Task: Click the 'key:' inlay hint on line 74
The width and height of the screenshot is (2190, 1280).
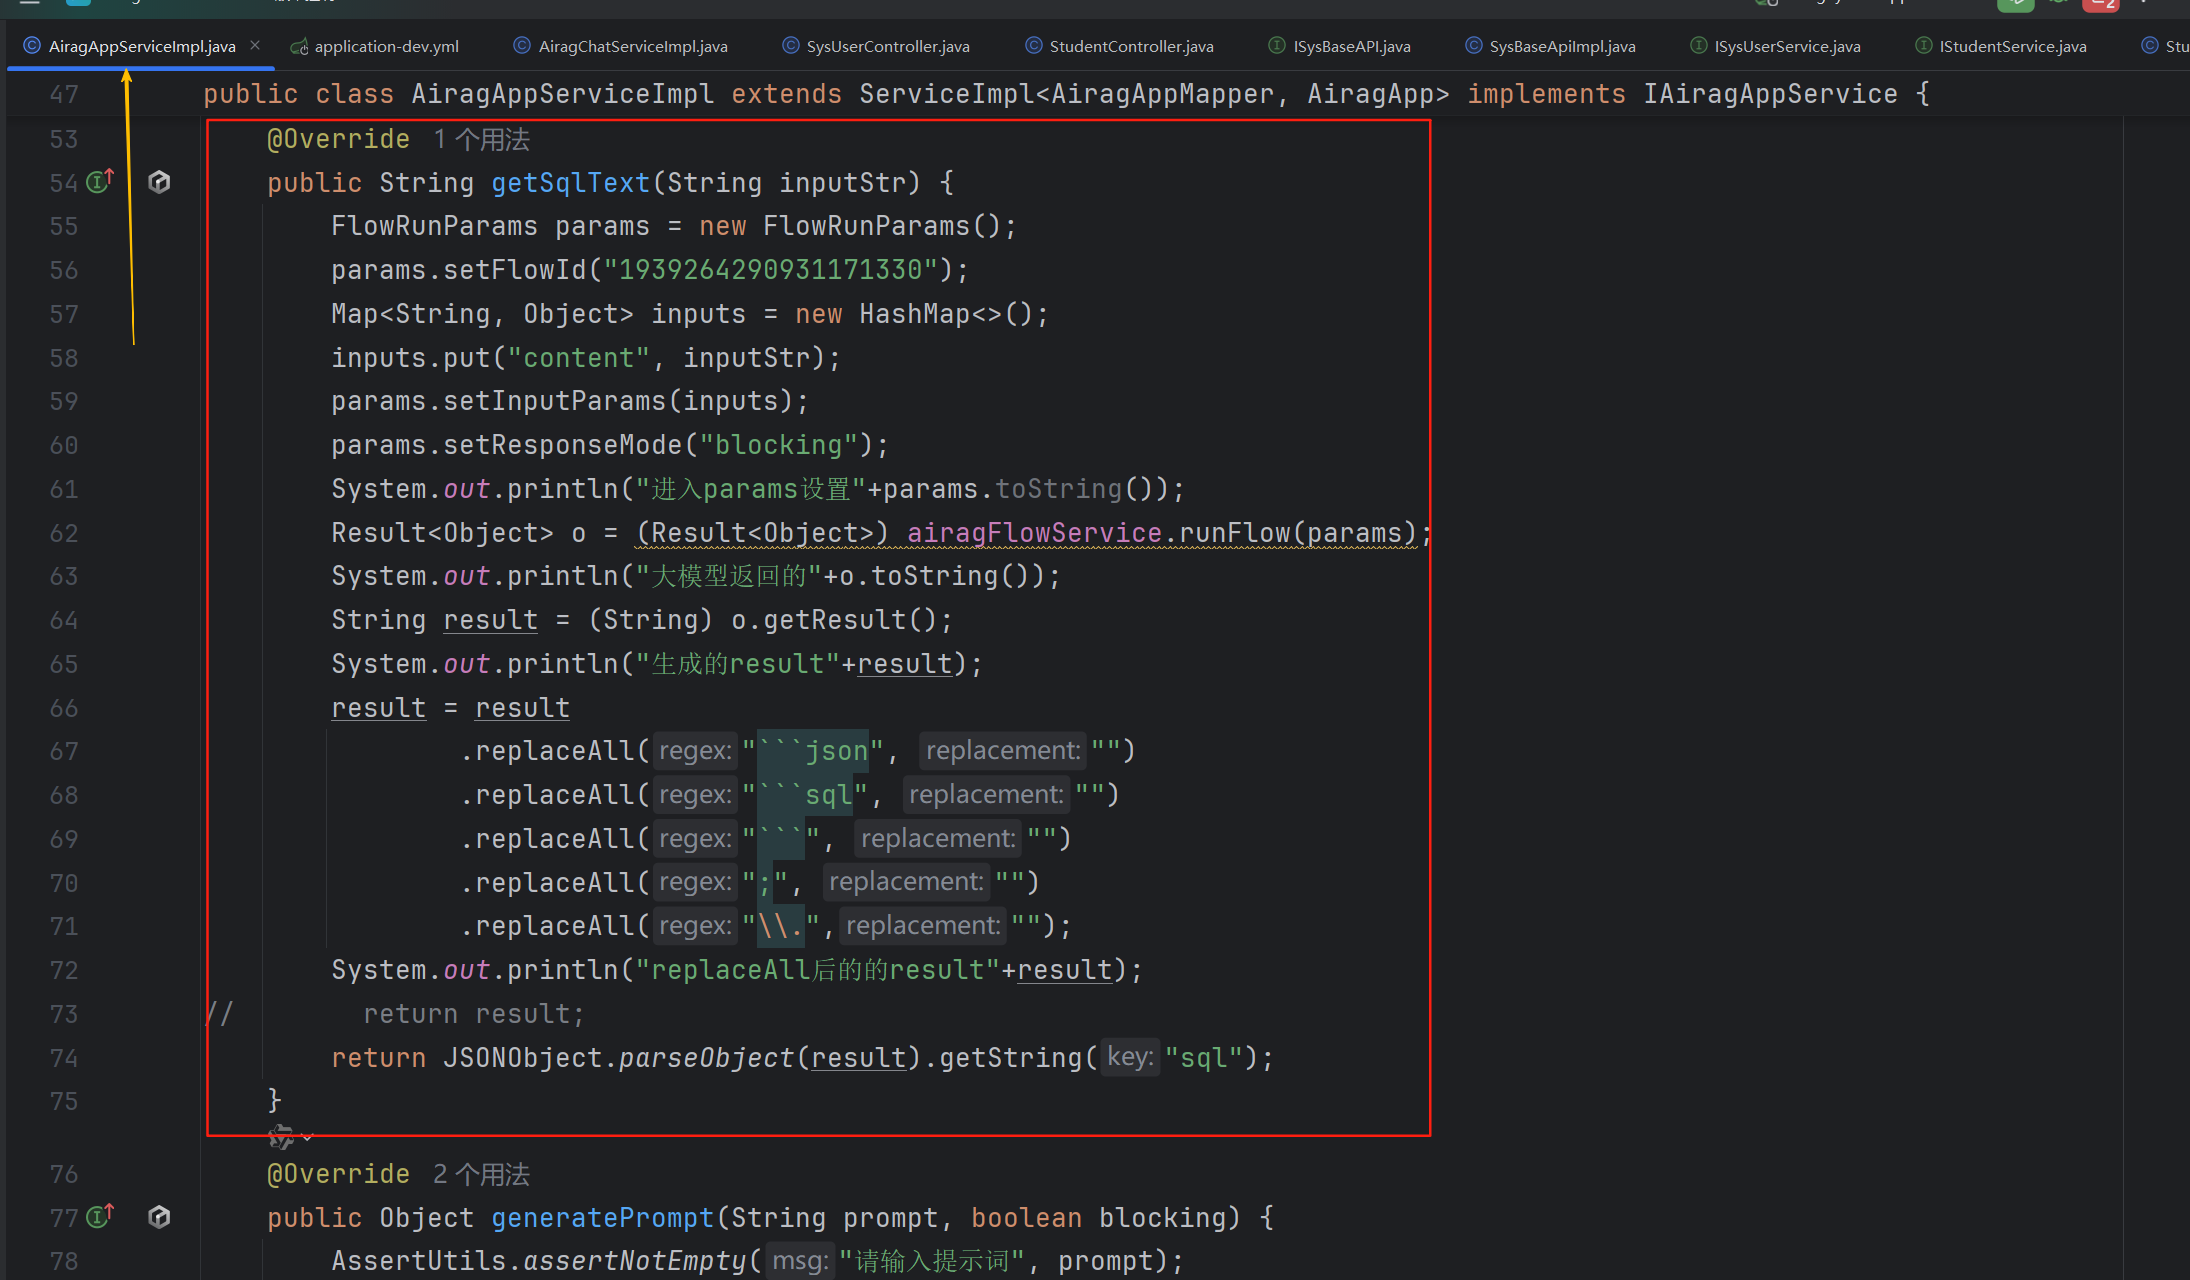Action: (x=1130, y=1057)
